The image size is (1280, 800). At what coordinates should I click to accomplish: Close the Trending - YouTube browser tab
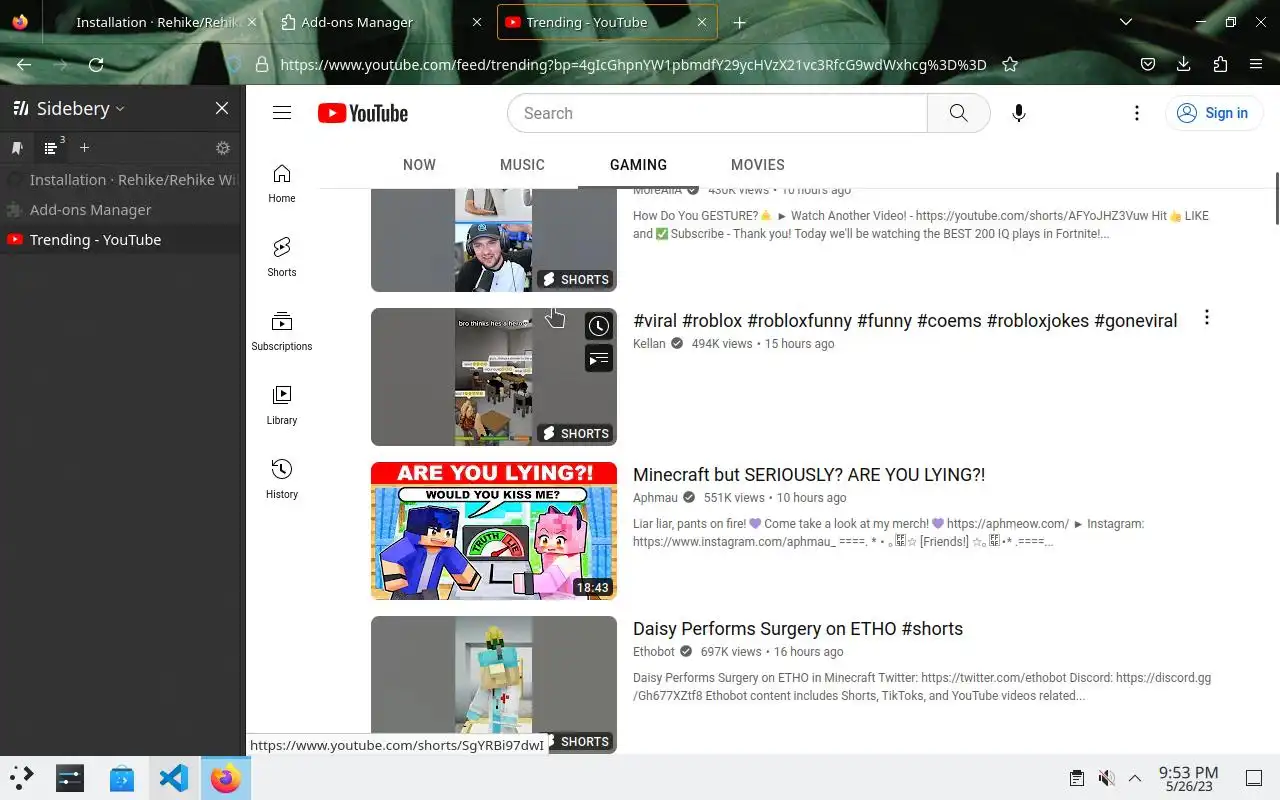coord(702,22)
